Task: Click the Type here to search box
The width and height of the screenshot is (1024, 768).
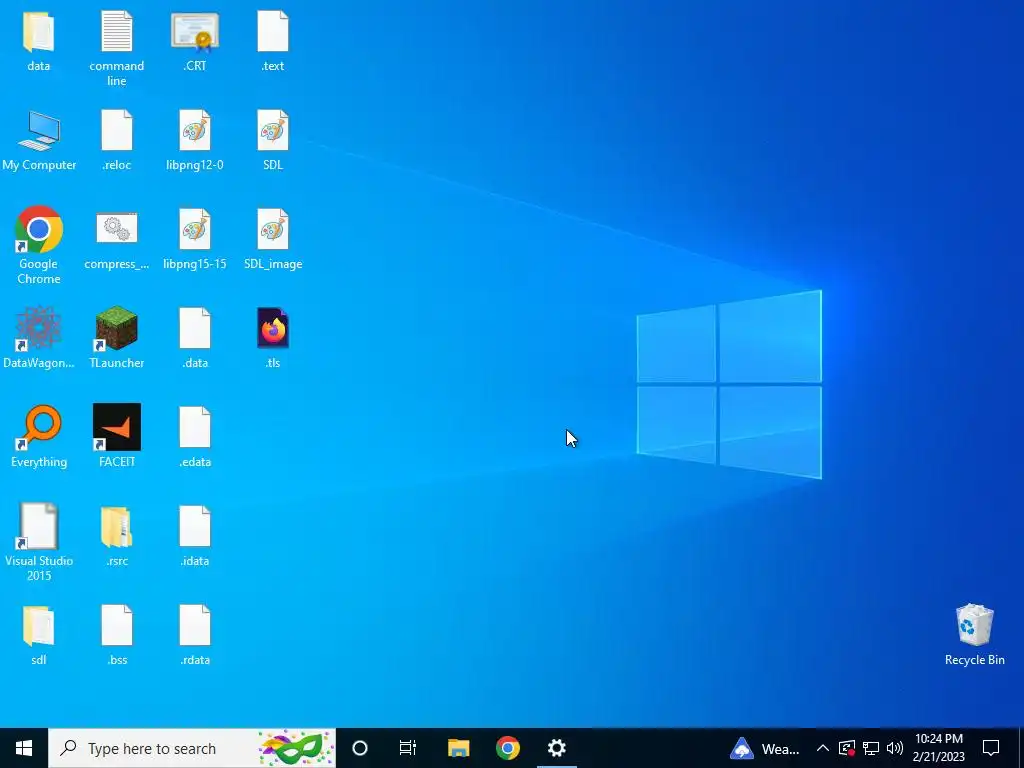Action: (x=192, y=748)
